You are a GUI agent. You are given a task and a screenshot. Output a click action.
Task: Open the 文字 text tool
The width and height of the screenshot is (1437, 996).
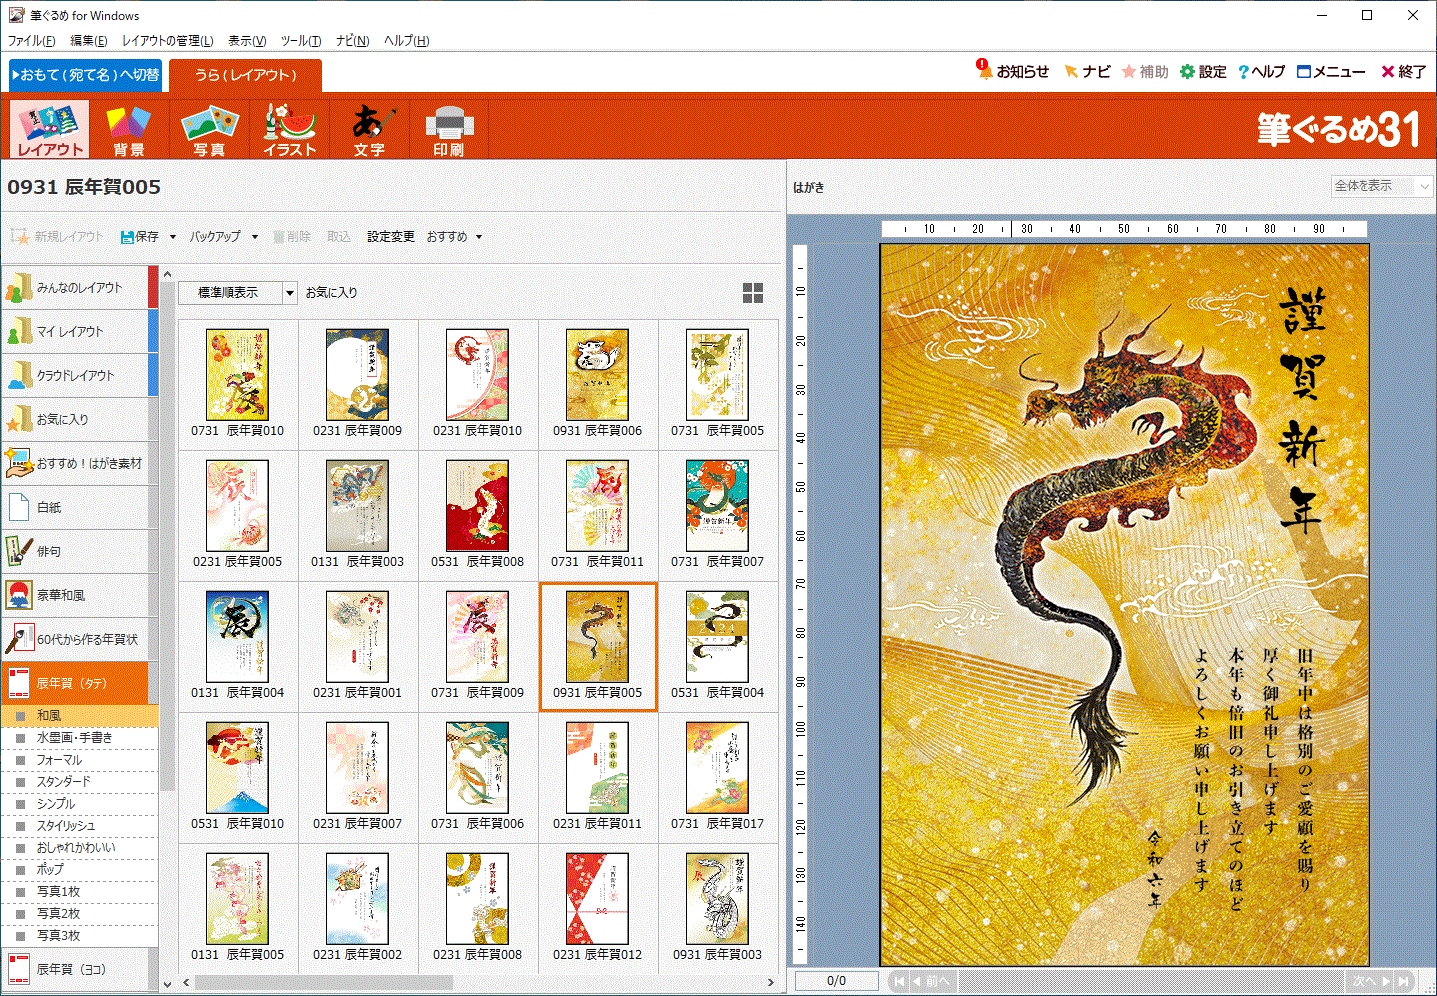(369, 129)
